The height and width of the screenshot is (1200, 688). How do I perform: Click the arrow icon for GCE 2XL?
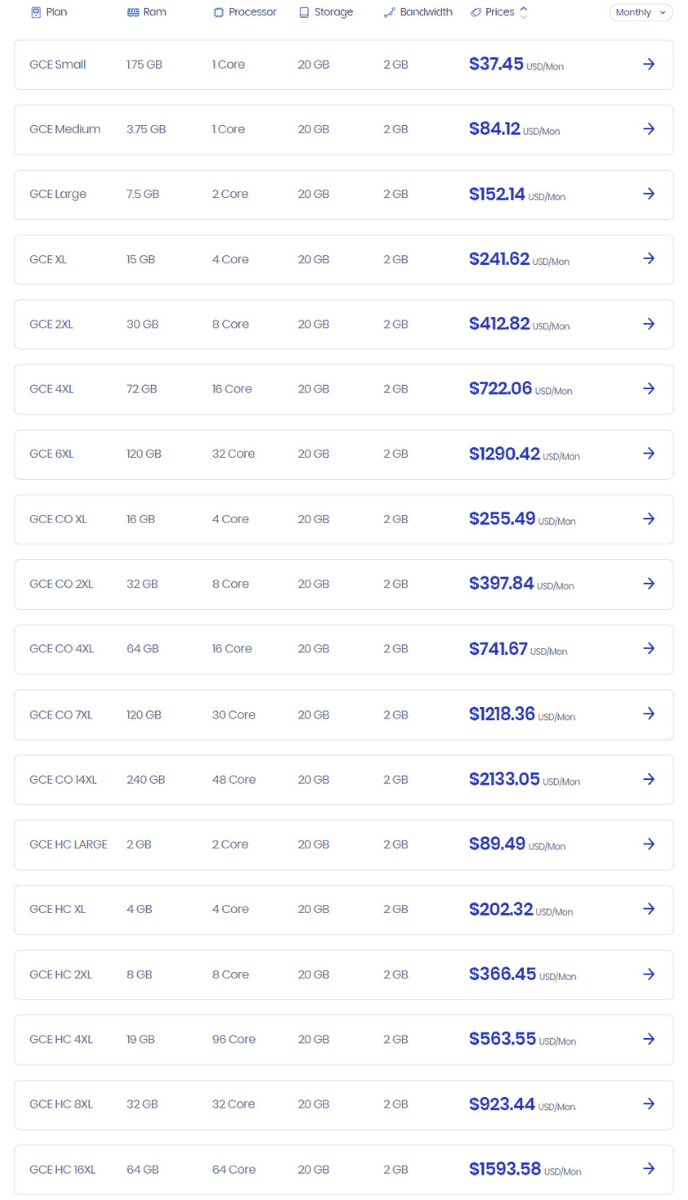pos(649,324)
